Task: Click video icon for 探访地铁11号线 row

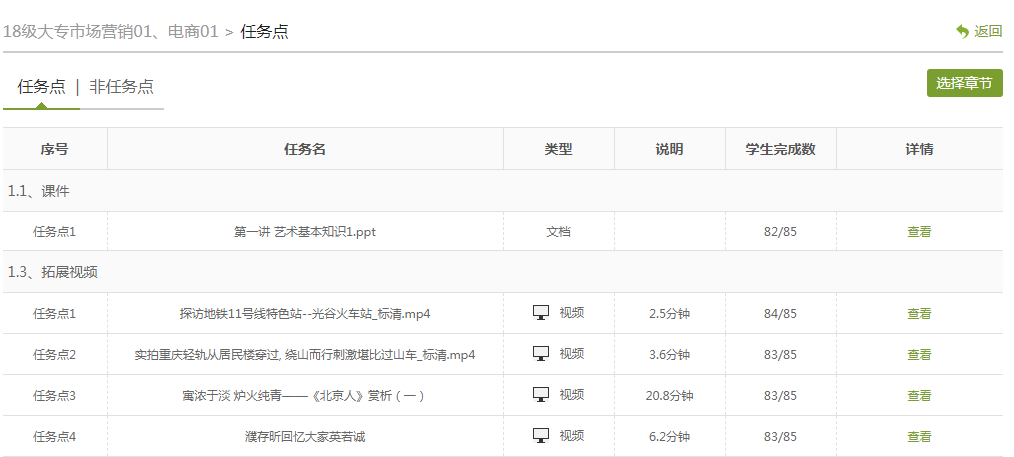Action: point(541,313)
